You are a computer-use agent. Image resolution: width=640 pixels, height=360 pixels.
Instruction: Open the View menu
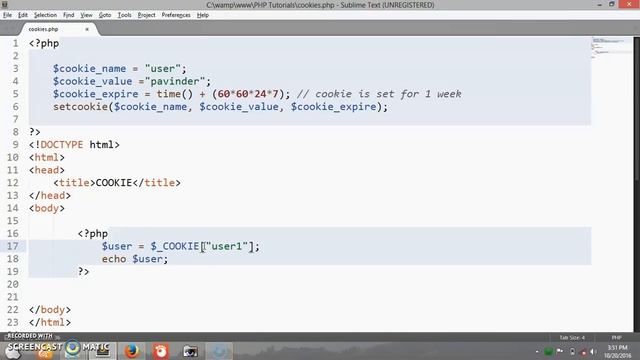86,15
